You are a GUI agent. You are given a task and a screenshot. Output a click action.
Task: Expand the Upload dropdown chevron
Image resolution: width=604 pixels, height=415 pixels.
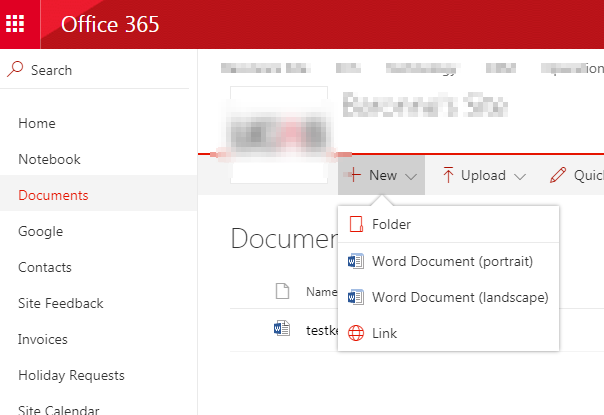pos(520,176)
